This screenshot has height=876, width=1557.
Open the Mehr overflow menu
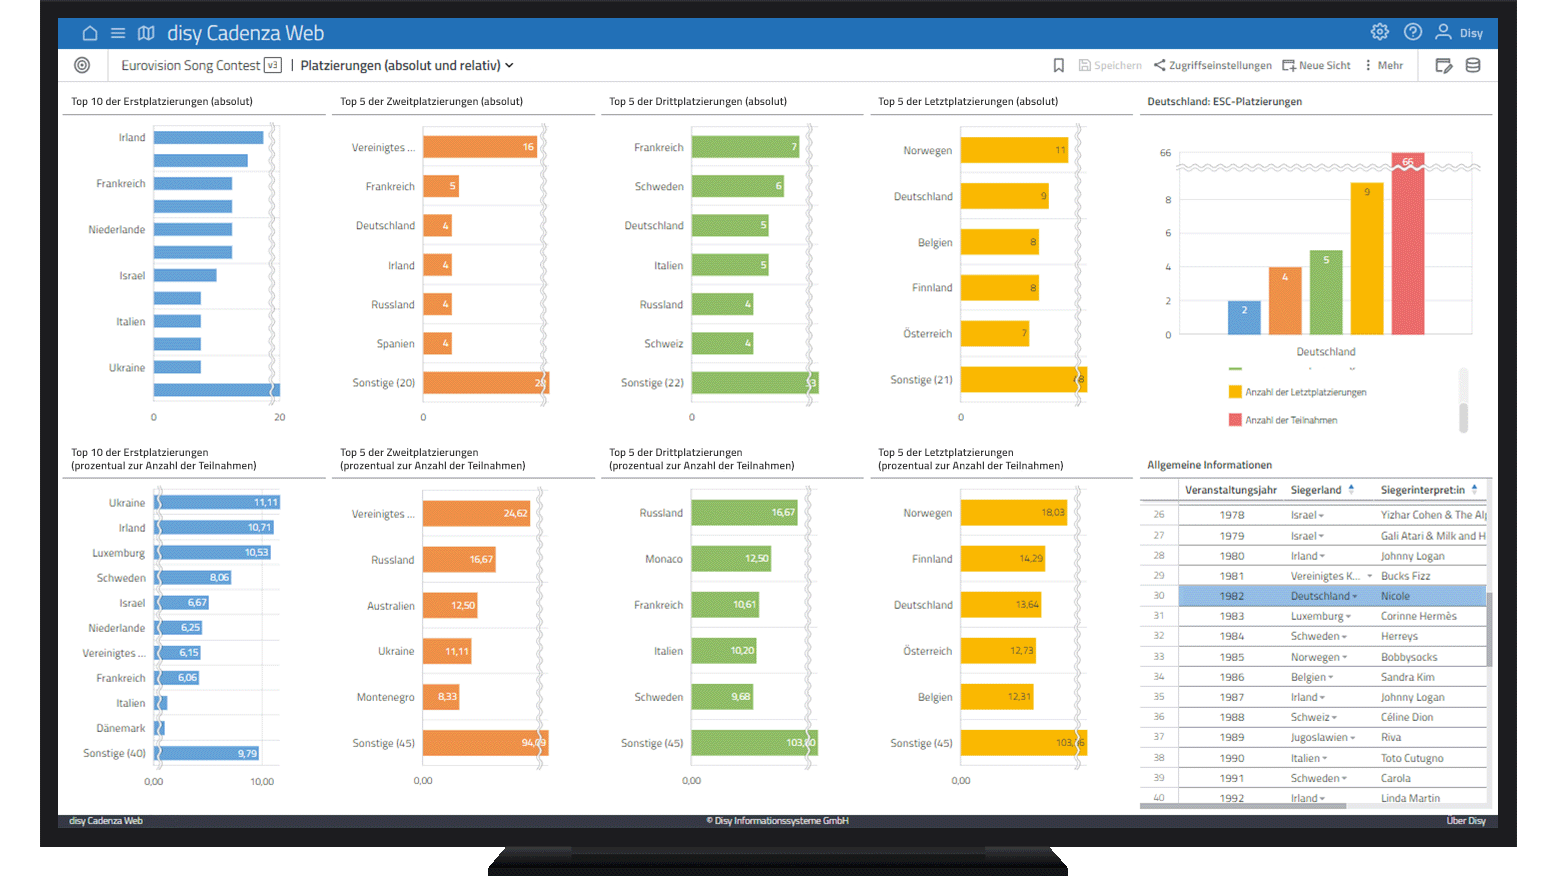(1384, 65)
